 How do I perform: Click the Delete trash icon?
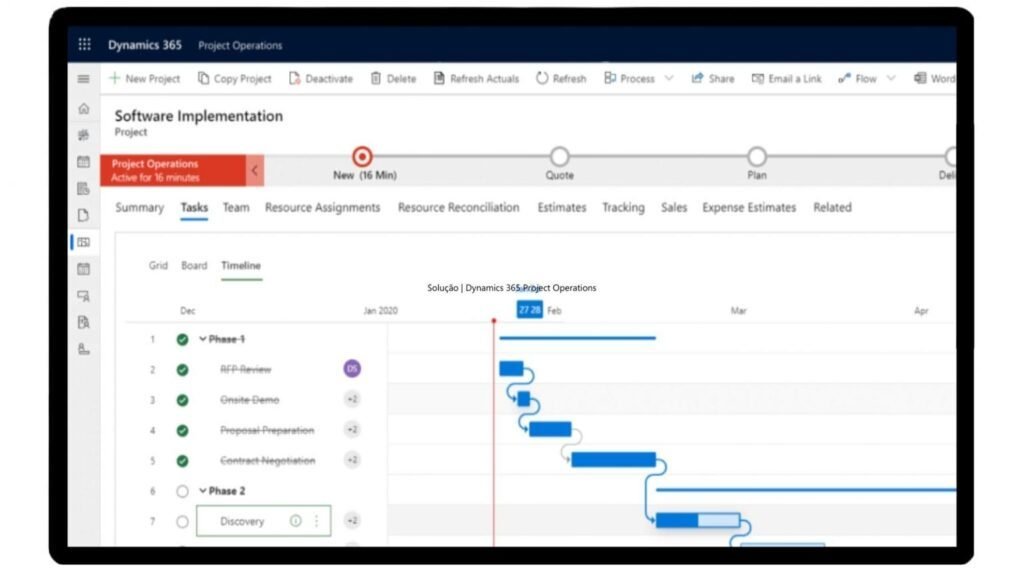point(376,78)
